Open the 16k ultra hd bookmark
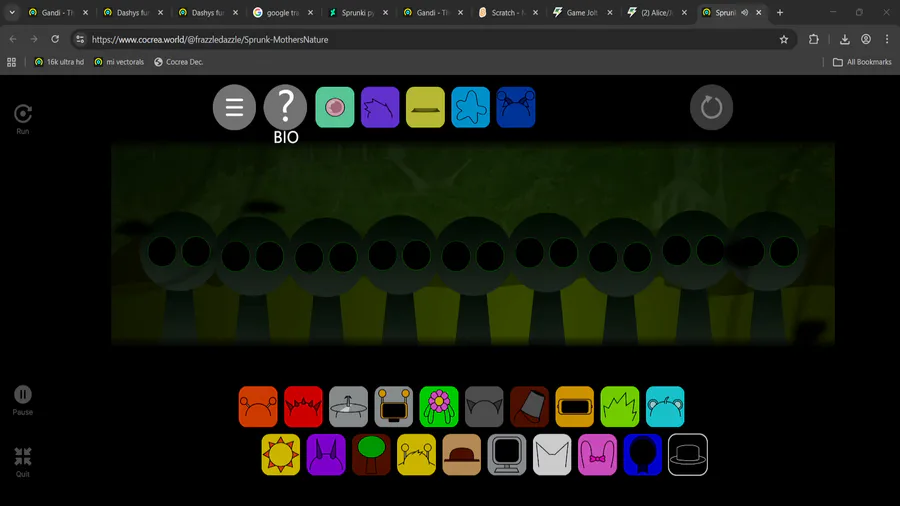900x506 pixels. pos(59,62)
